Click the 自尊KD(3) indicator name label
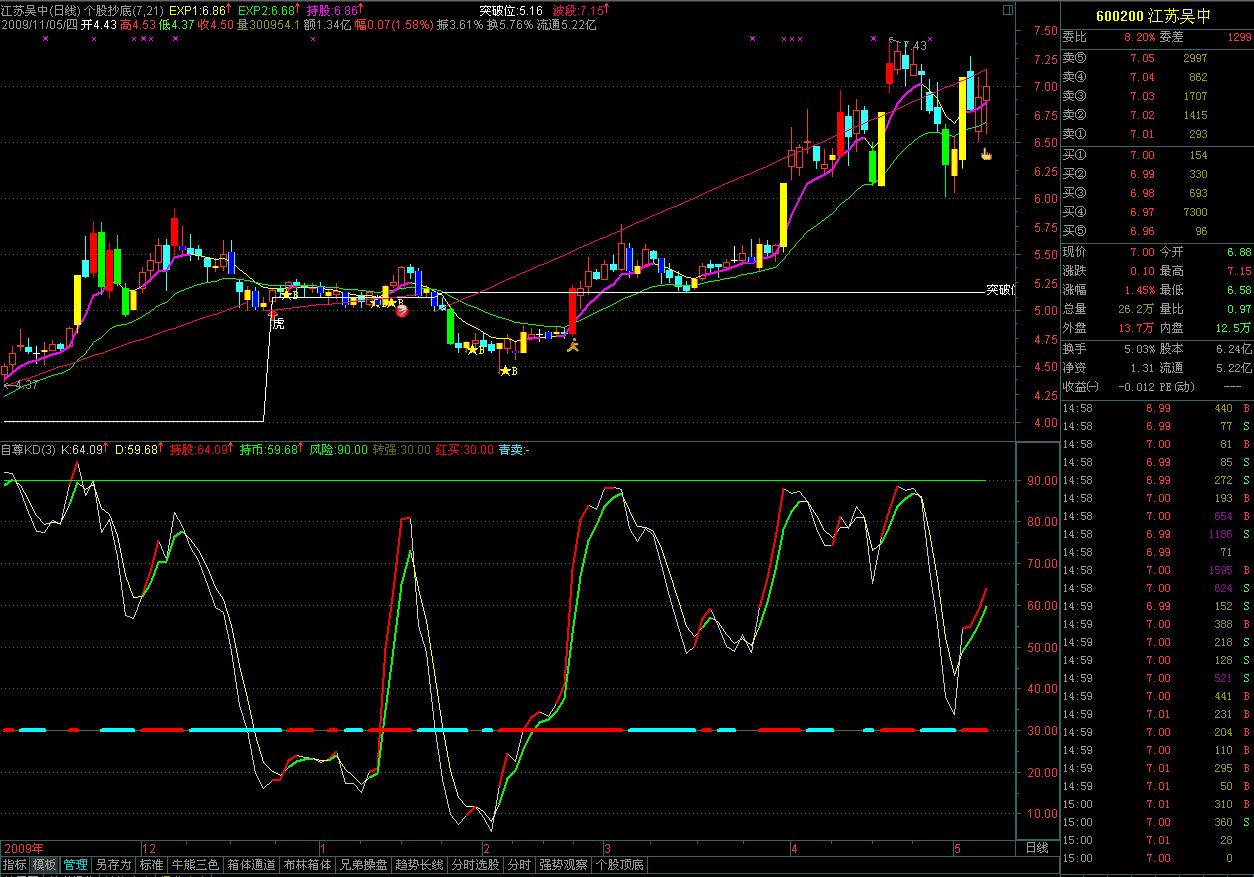This screenshot has width=1254, height=877. pos(28,450)
